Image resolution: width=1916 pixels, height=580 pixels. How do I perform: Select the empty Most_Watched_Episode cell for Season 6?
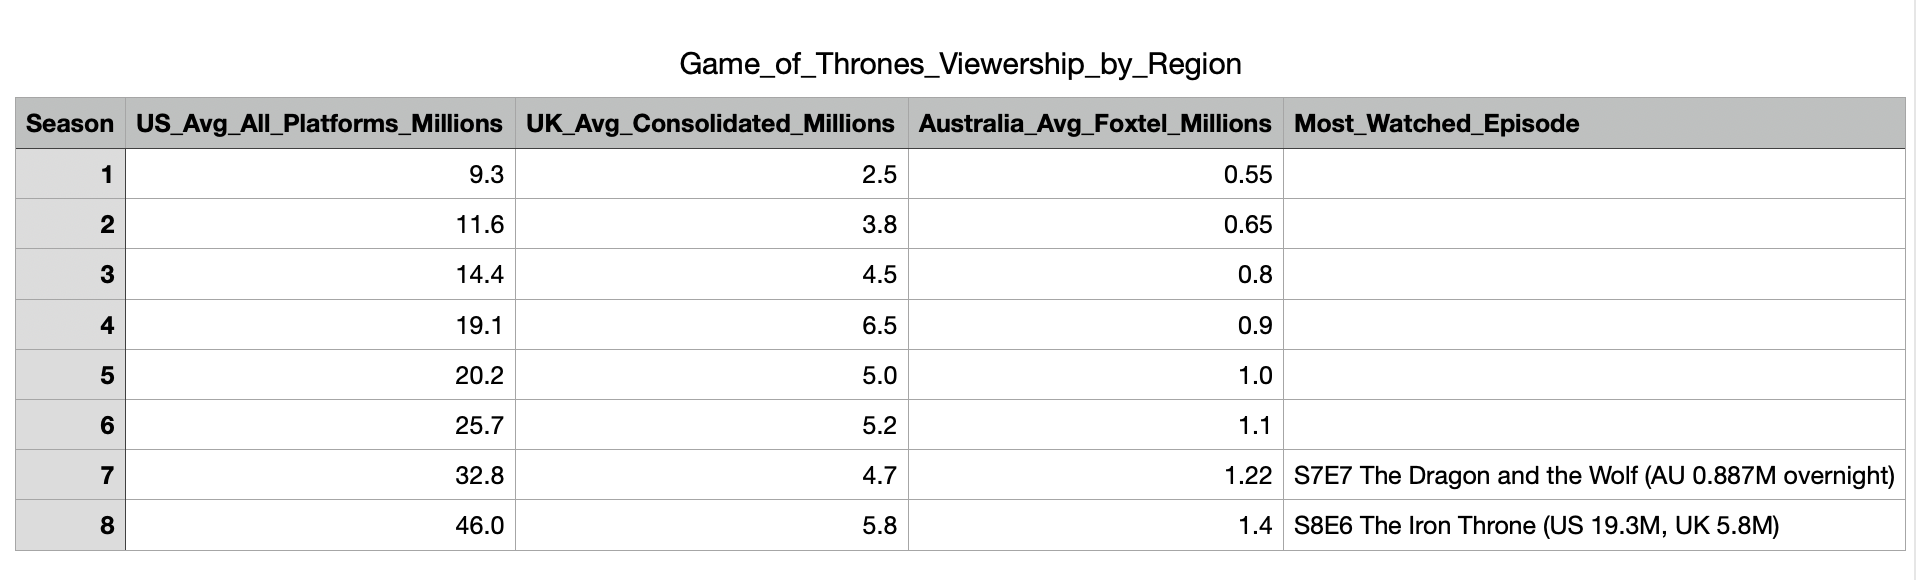tap(1593, 425)
